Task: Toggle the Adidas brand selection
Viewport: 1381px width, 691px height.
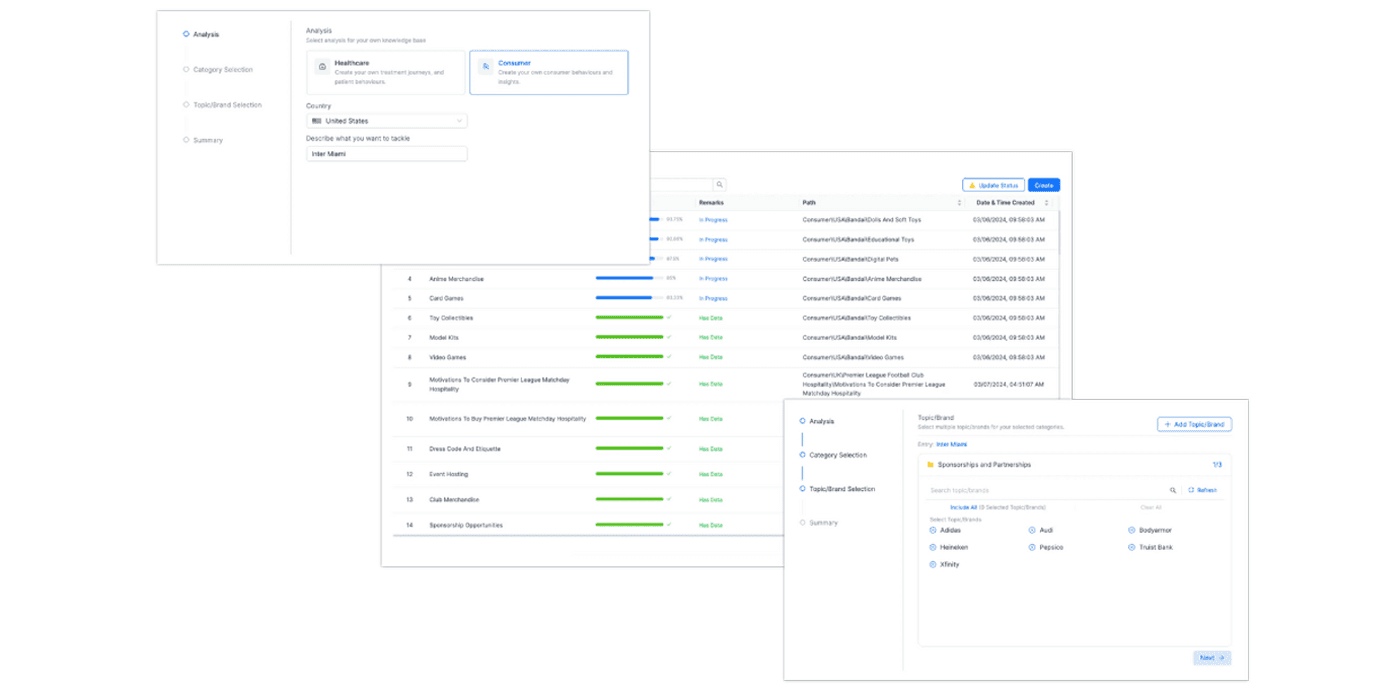Action: point(933,531)
